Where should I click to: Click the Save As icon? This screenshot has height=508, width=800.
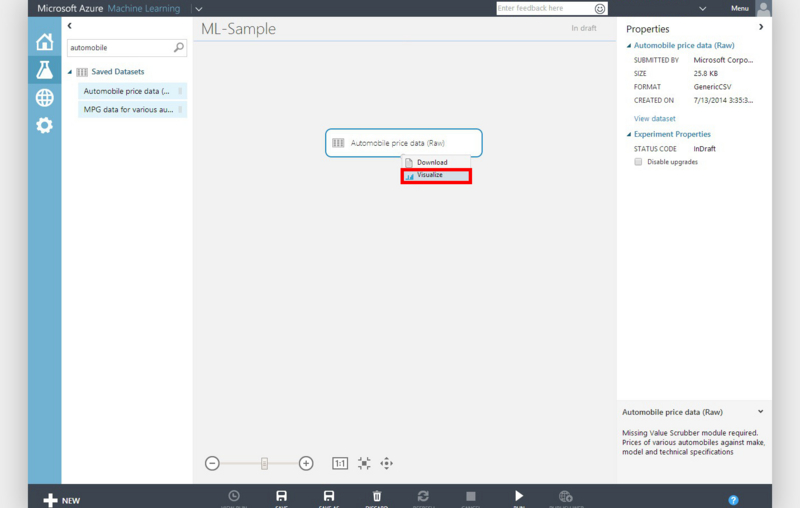pos(329,496)
